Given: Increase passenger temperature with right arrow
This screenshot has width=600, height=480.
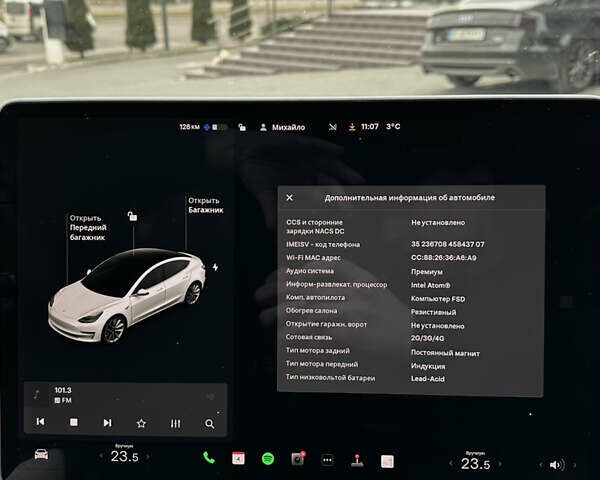Looking at the screenshot, I should pyautogui.click(x=500, y=464).
